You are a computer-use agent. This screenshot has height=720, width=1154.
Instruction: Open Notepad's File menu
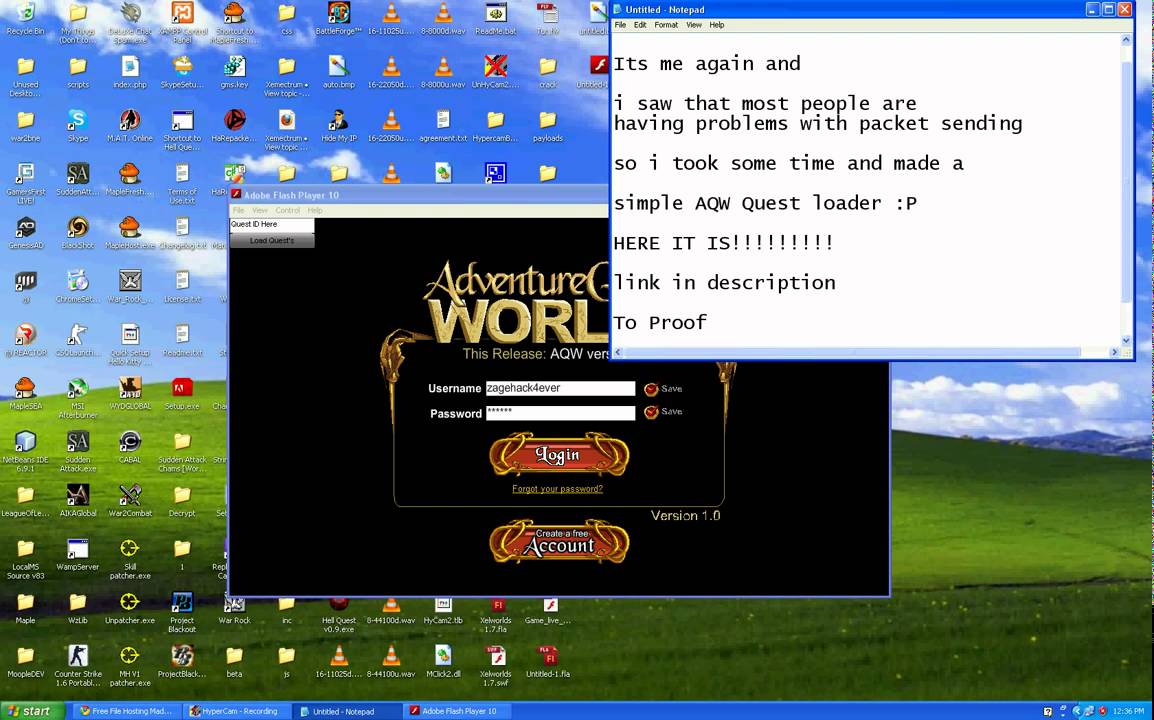[620, 25]
